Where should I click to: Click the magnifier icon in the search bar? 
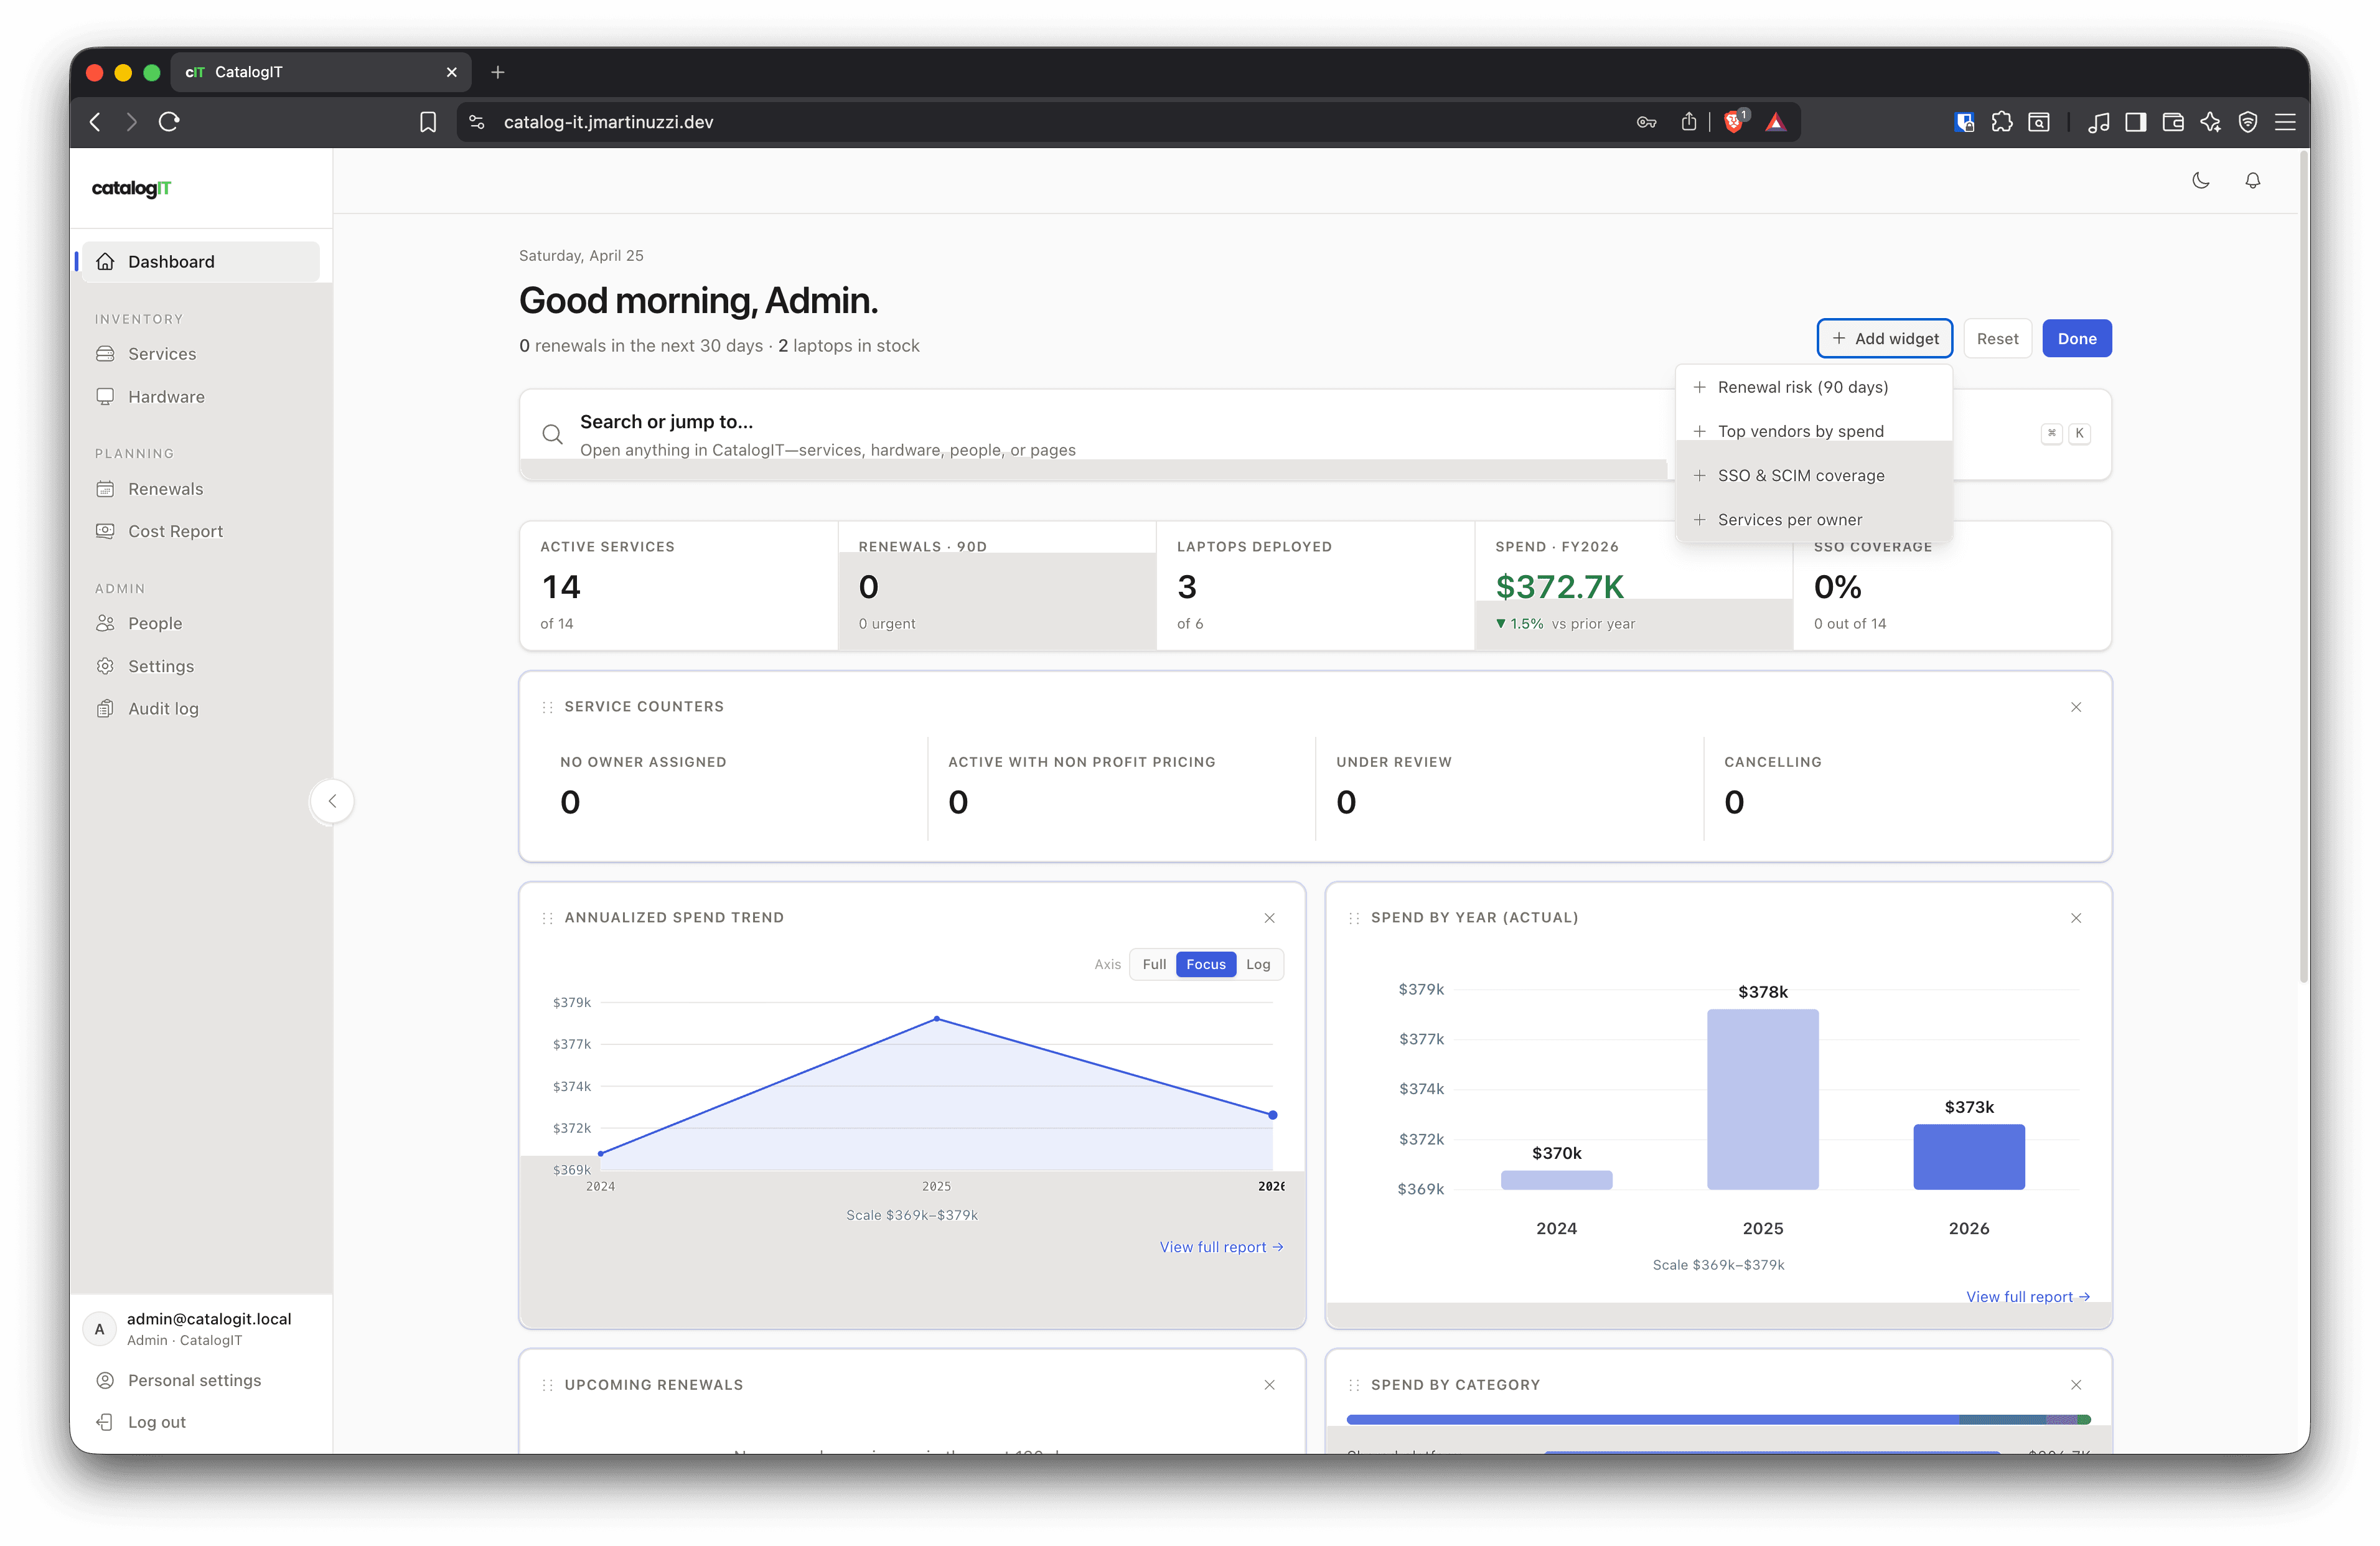pyautogui.click(x=552, y=434)
